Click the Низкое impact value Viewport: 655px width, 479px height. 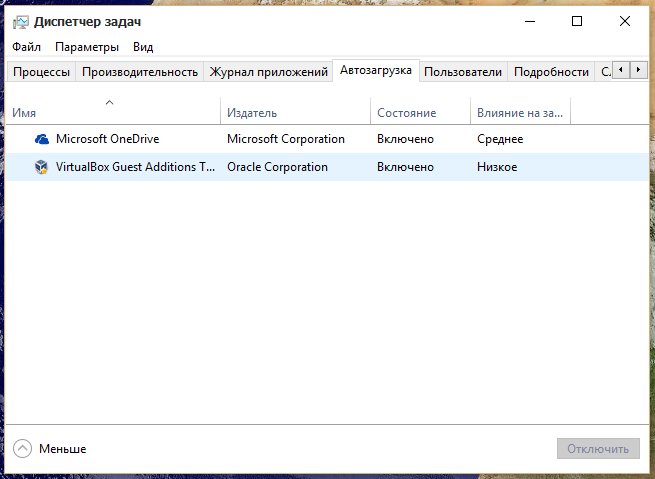497,167
